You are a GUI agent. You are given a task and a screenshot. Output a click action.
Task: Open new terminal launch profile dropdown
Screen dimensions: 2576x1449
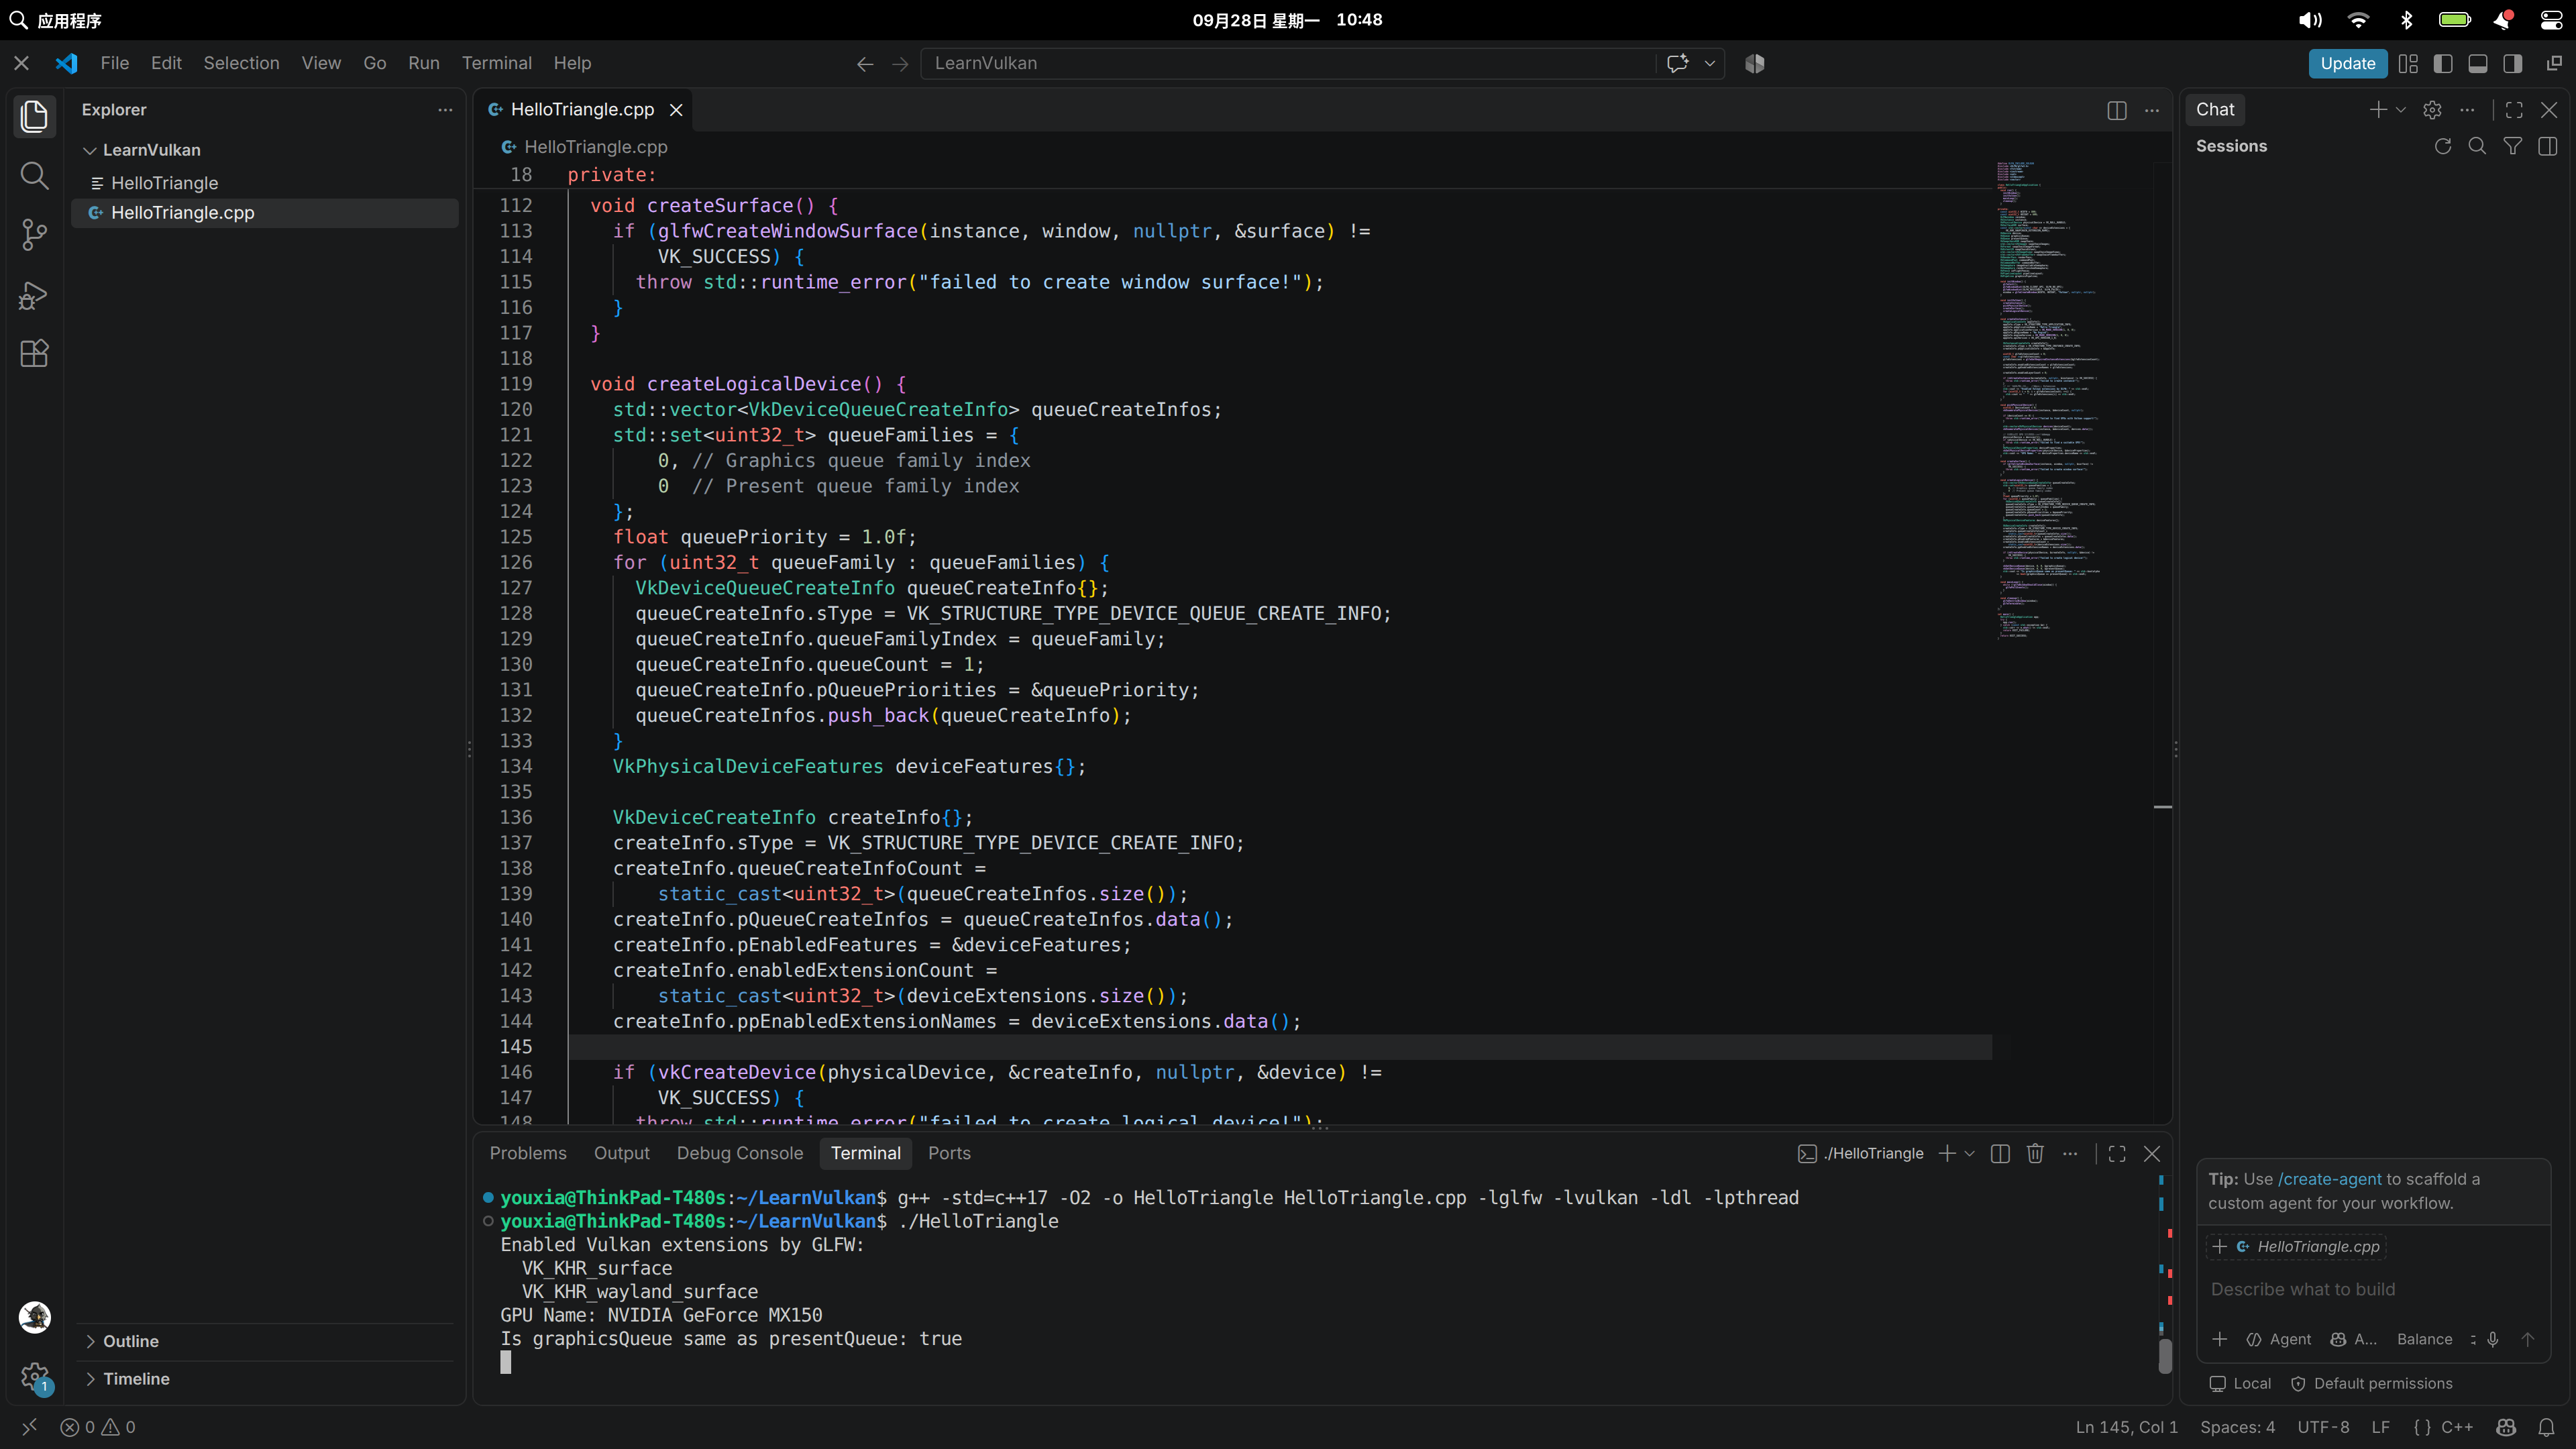(1970, 1153)
